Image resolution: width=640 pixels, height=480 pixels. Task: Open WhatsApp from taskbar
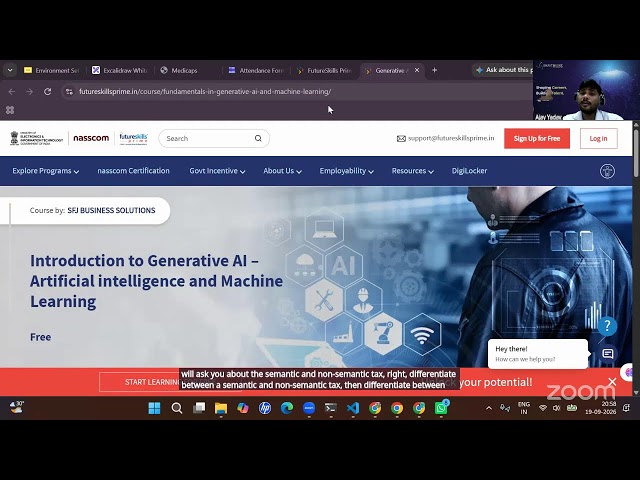point(441,408)
